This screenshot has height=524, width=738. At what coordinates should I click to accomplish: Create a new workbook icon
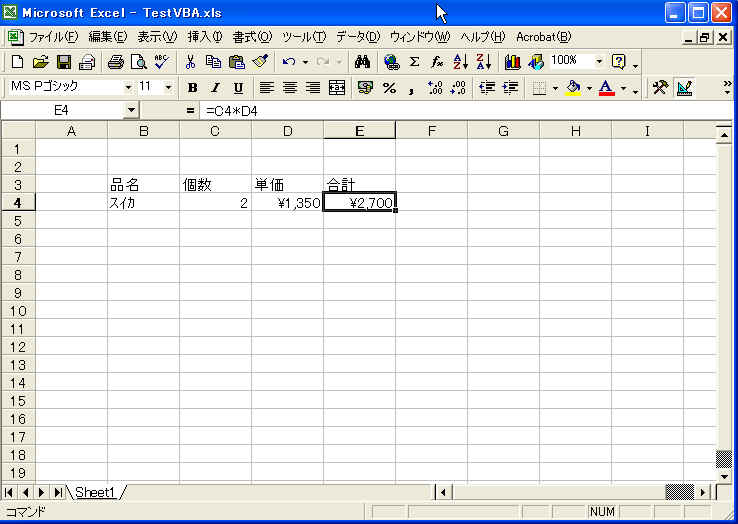(17, 62)
